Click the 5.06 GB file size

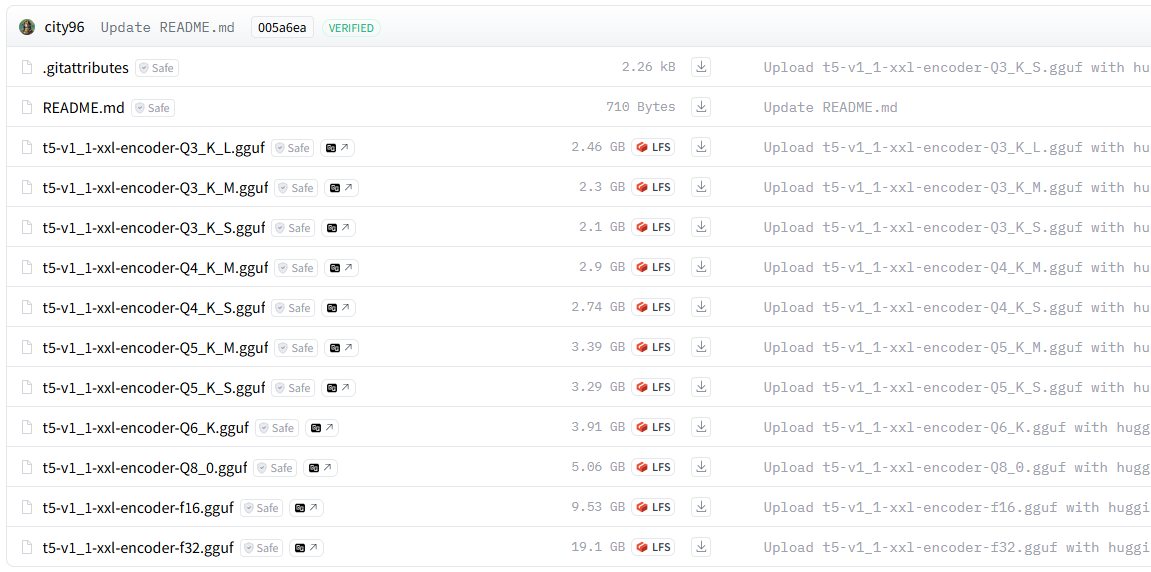598,467
